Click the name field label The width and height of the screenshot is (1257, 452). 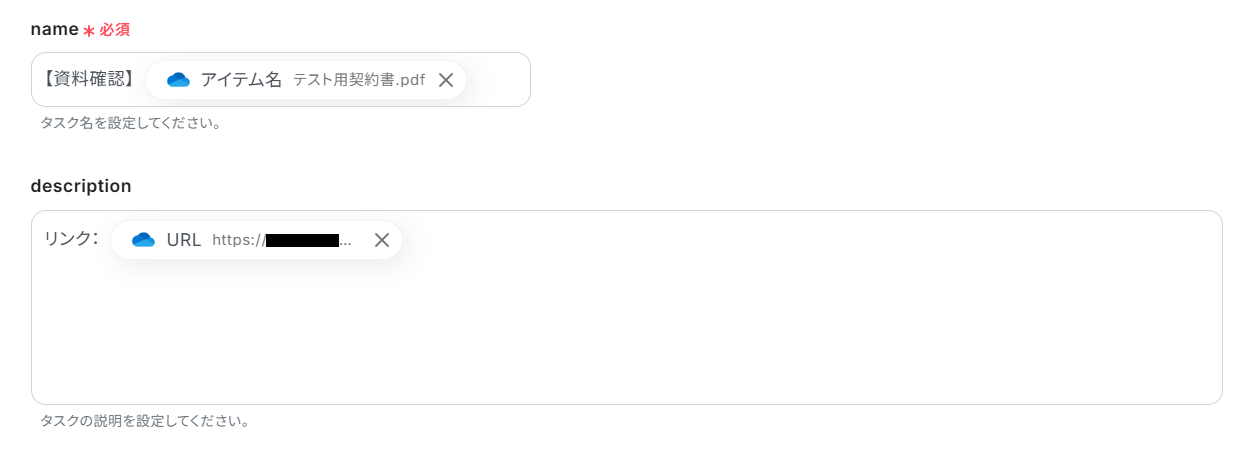(54, 30)
